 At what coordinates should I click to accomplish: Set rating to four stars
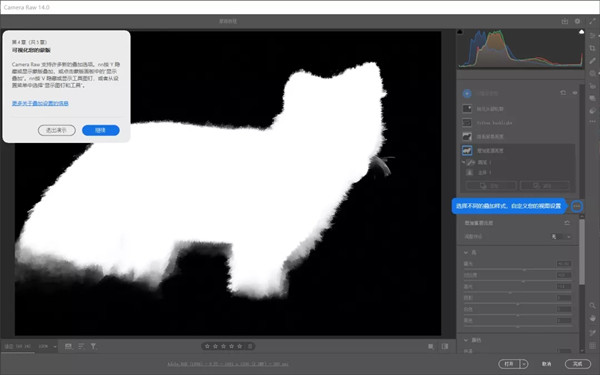pyautogui.click(x=232, y=346)
